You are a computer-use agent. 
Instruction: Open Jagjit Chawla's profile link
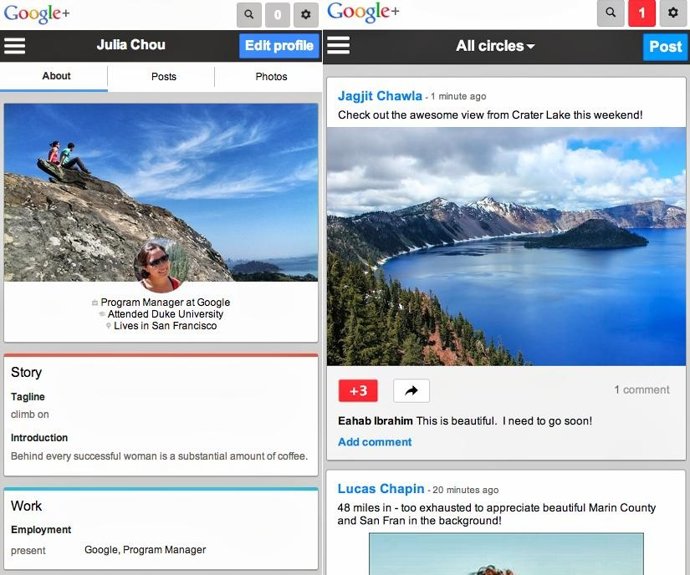coord(380,96)
